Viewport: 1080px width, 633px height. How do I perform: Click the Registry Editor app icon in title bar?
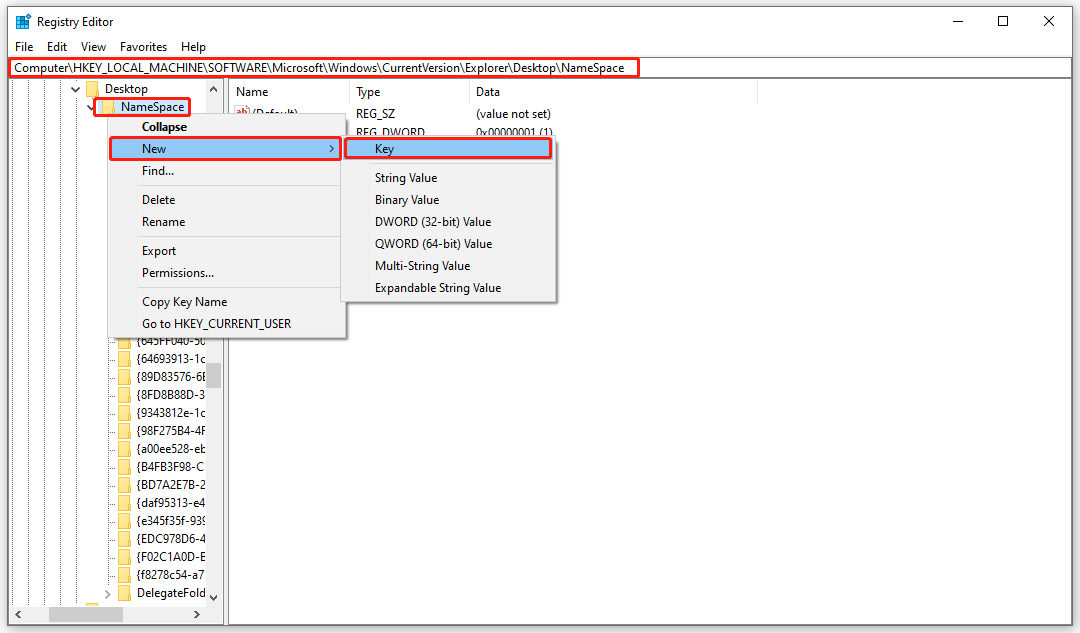coord(23,21)
